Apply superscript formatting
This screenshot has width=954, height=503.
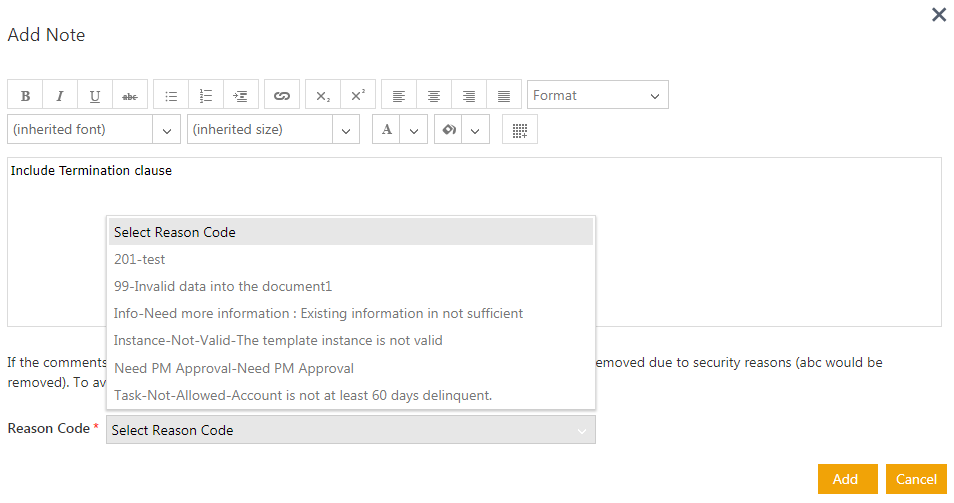[x=357, y=96]
